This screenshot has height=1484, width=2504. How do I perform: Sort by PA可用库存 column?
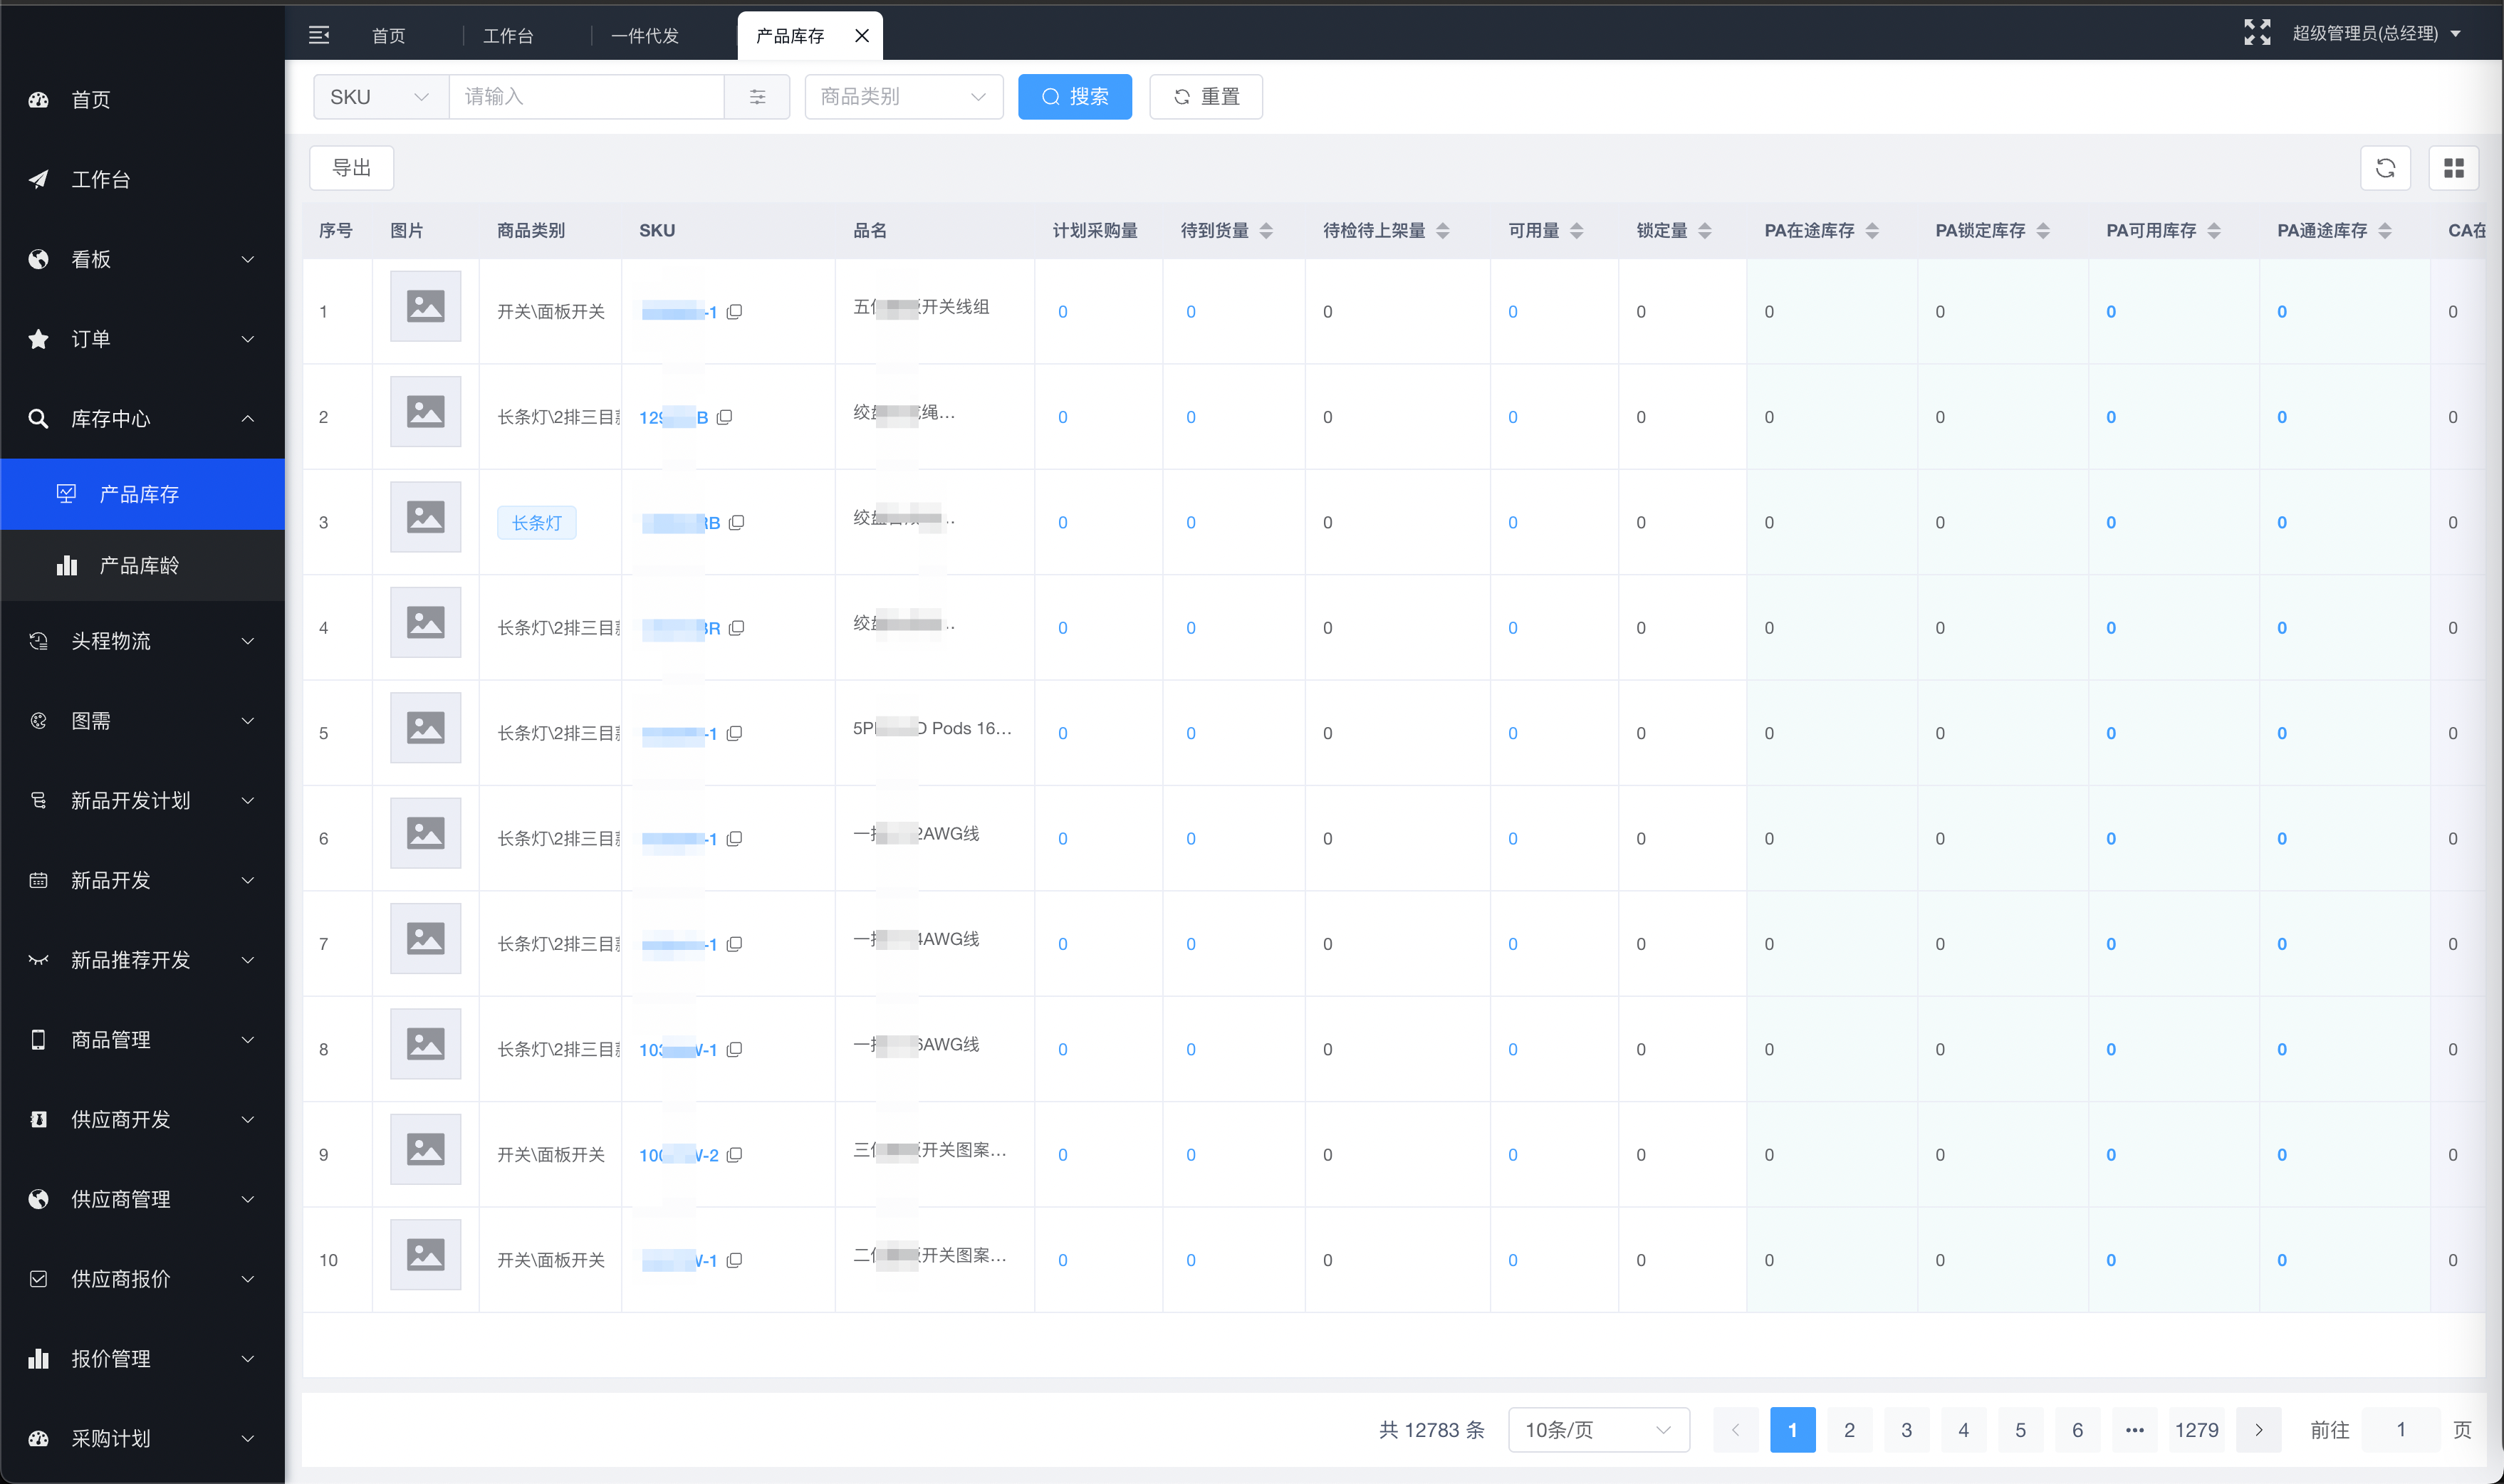click(x=2214, y=231)
